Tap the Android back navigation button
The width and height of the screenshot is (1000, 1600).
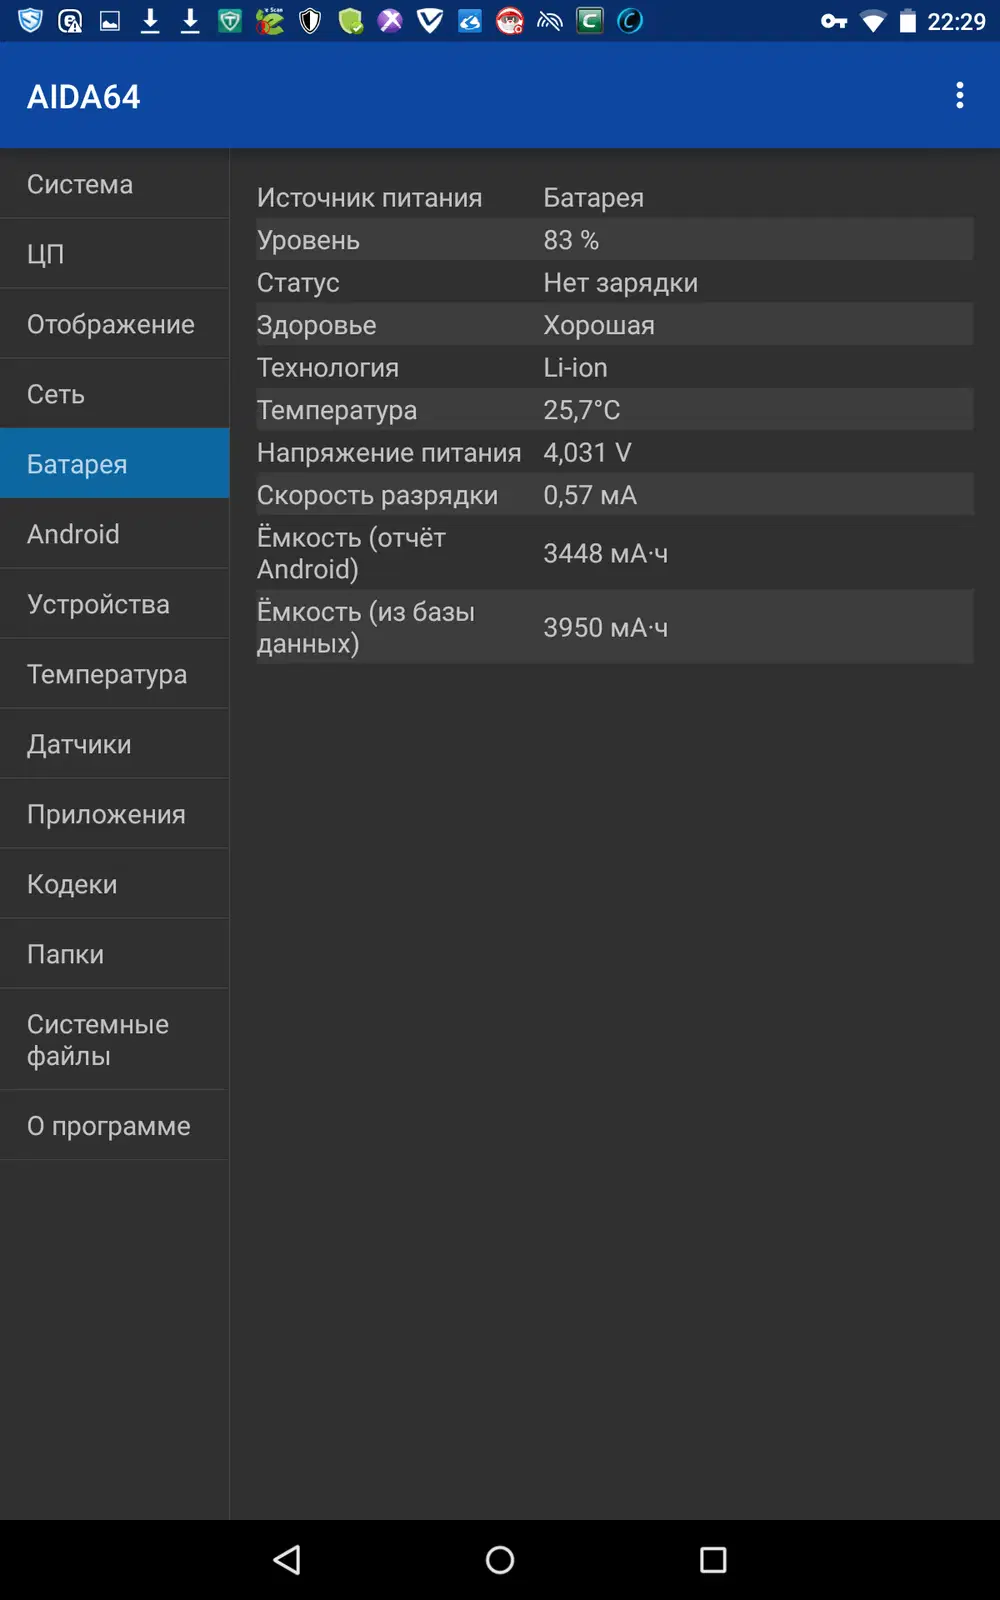pyautogui.click(x=287, y=1559)
